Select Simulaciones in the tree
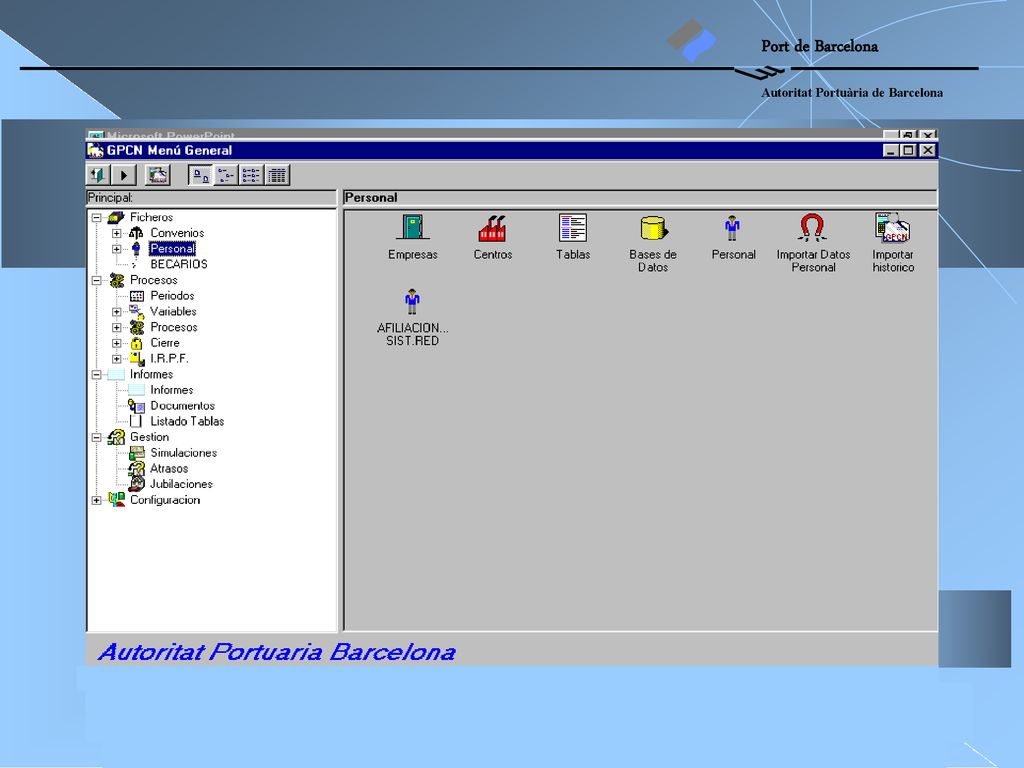This screenshot has height=768, width=1024. (x=184, y=453)
